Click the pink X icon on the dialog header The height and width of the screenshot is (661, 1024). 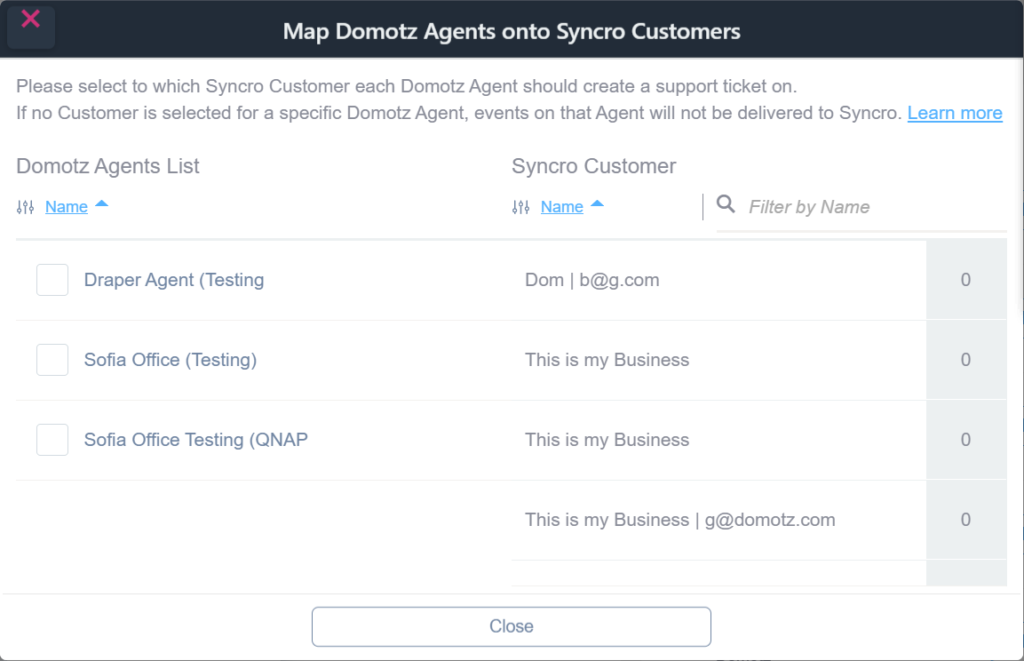[30, 18]
